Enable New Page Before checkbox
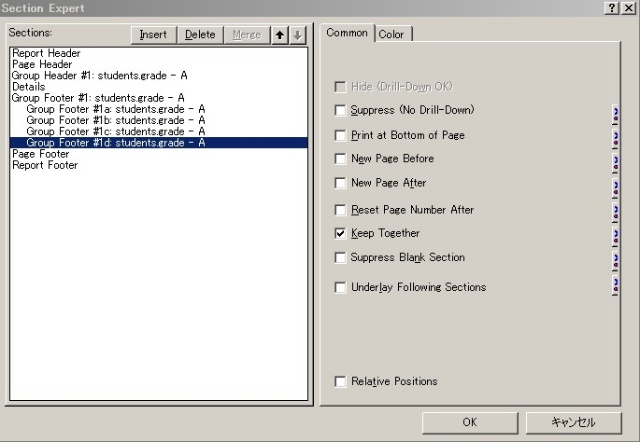This screenshot has width=640, height=442. 340,158
